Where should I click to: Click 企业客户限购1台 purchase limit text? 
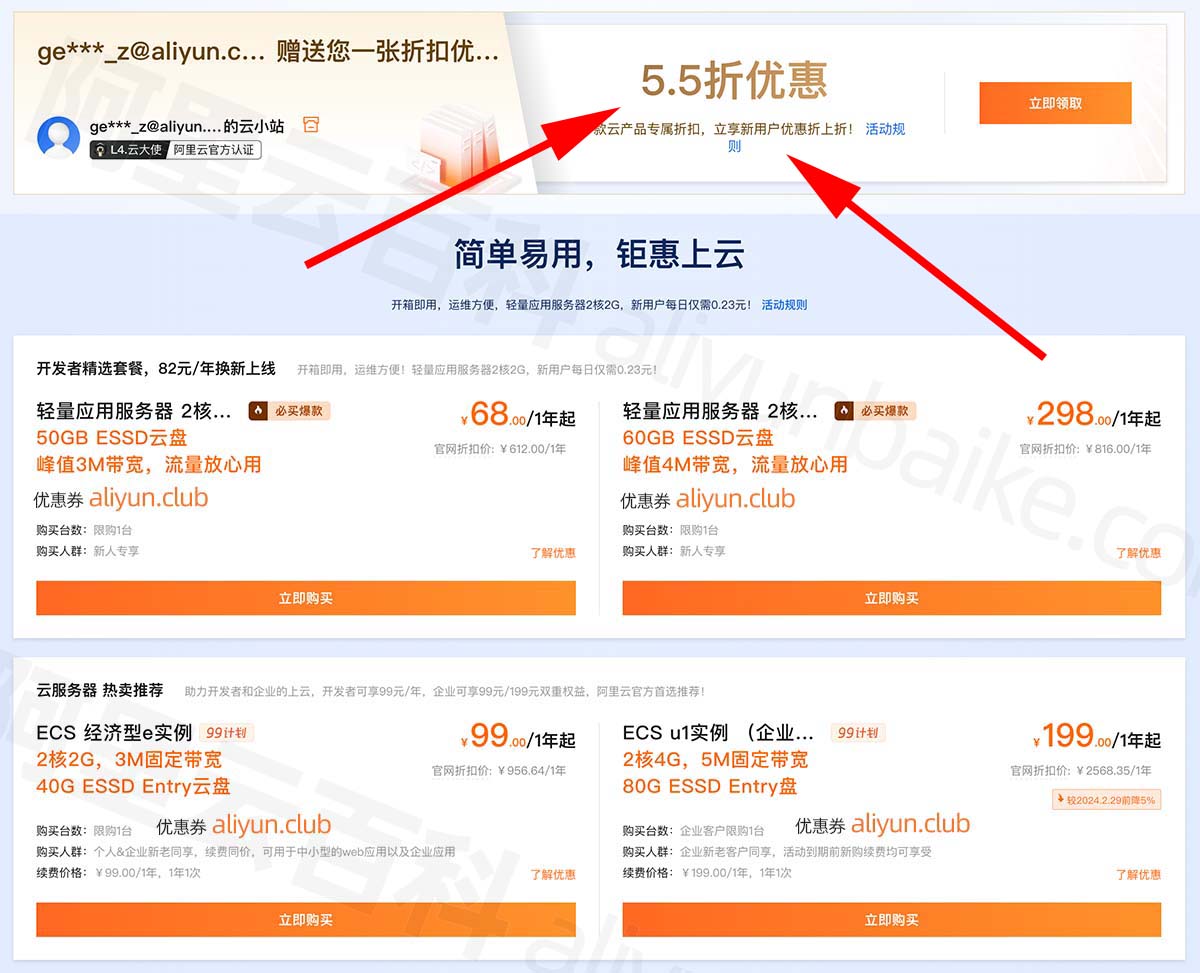(722, 831)
